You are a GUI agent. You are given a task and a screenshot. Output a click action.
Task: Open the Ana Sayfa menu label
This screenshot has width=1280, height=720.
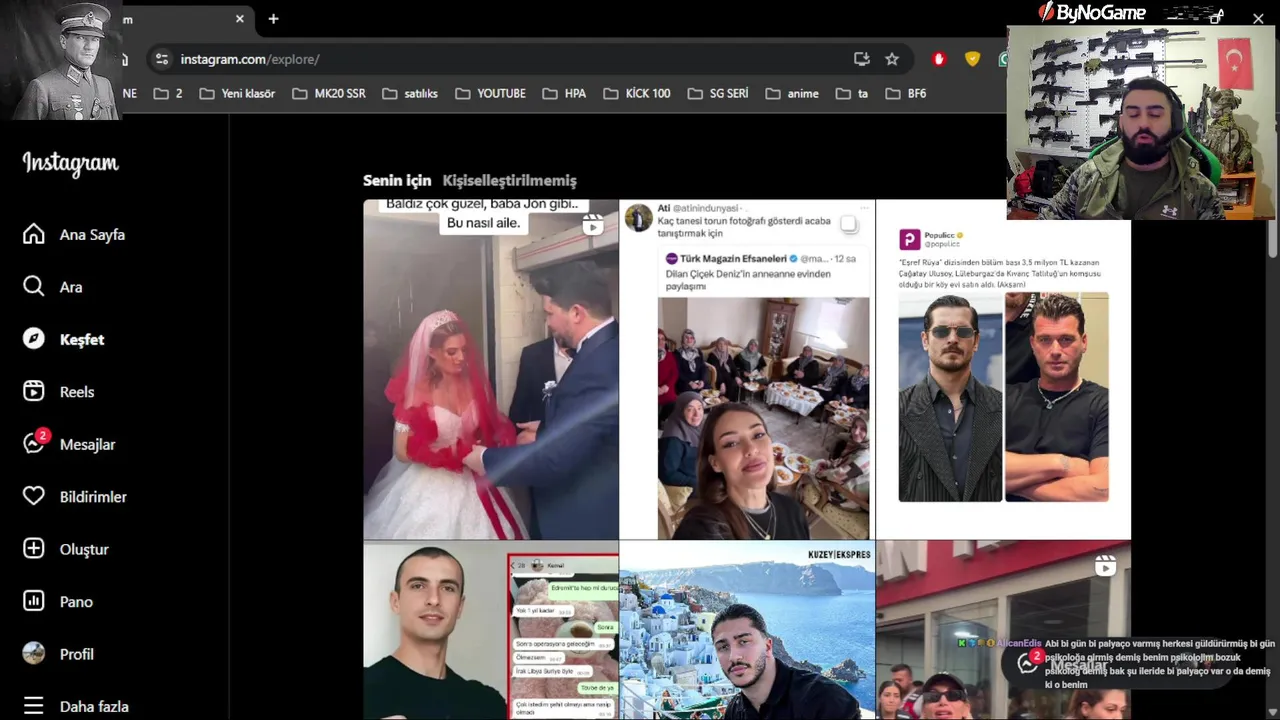(x=92, y=234)
